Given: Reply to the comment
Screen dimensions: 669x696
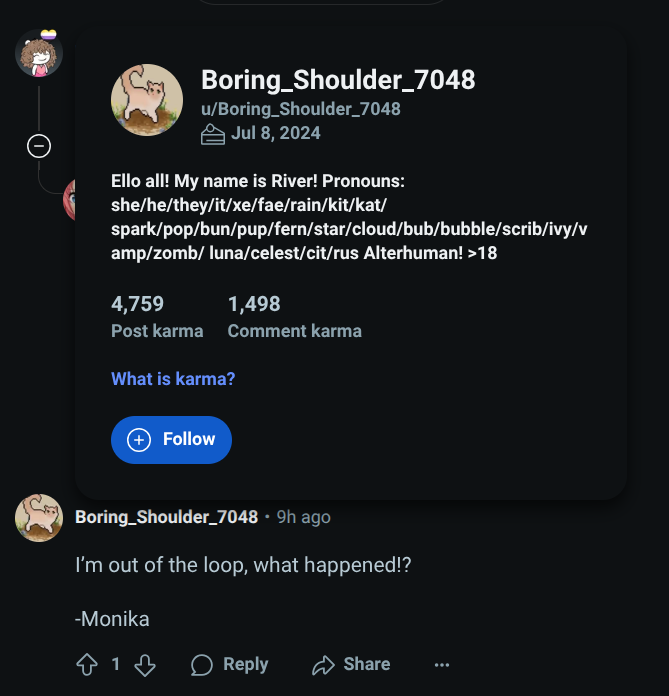Looking at the screenshot, I should [x=229, y=664].
